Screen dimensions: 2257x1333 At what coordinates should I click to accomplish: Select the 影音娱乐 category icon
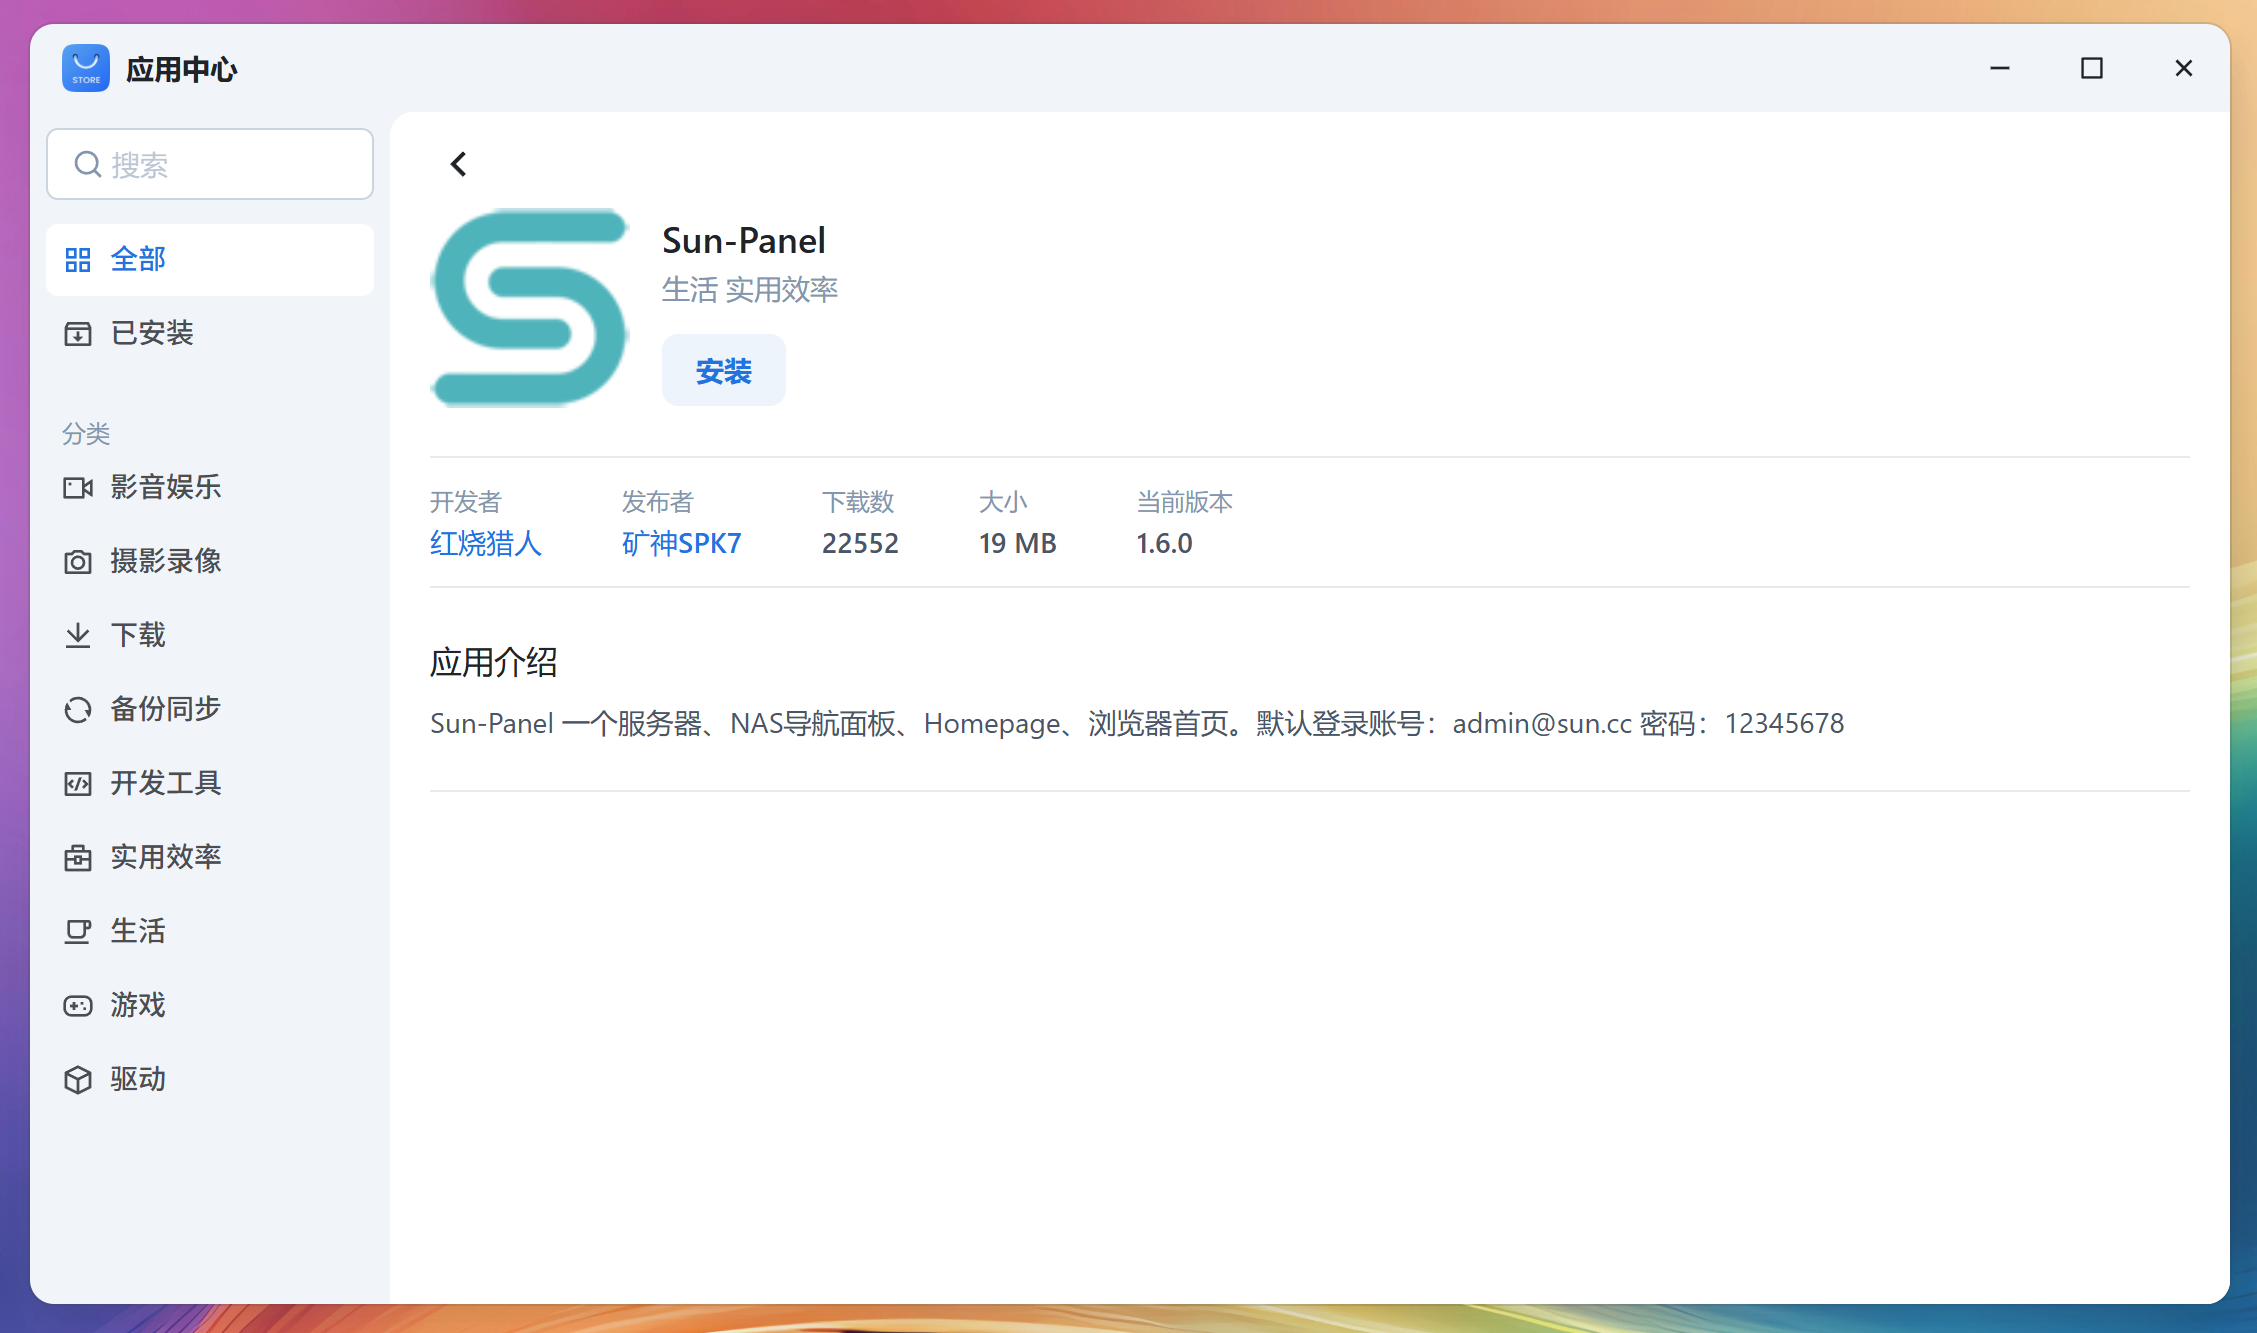click(78, 487)
